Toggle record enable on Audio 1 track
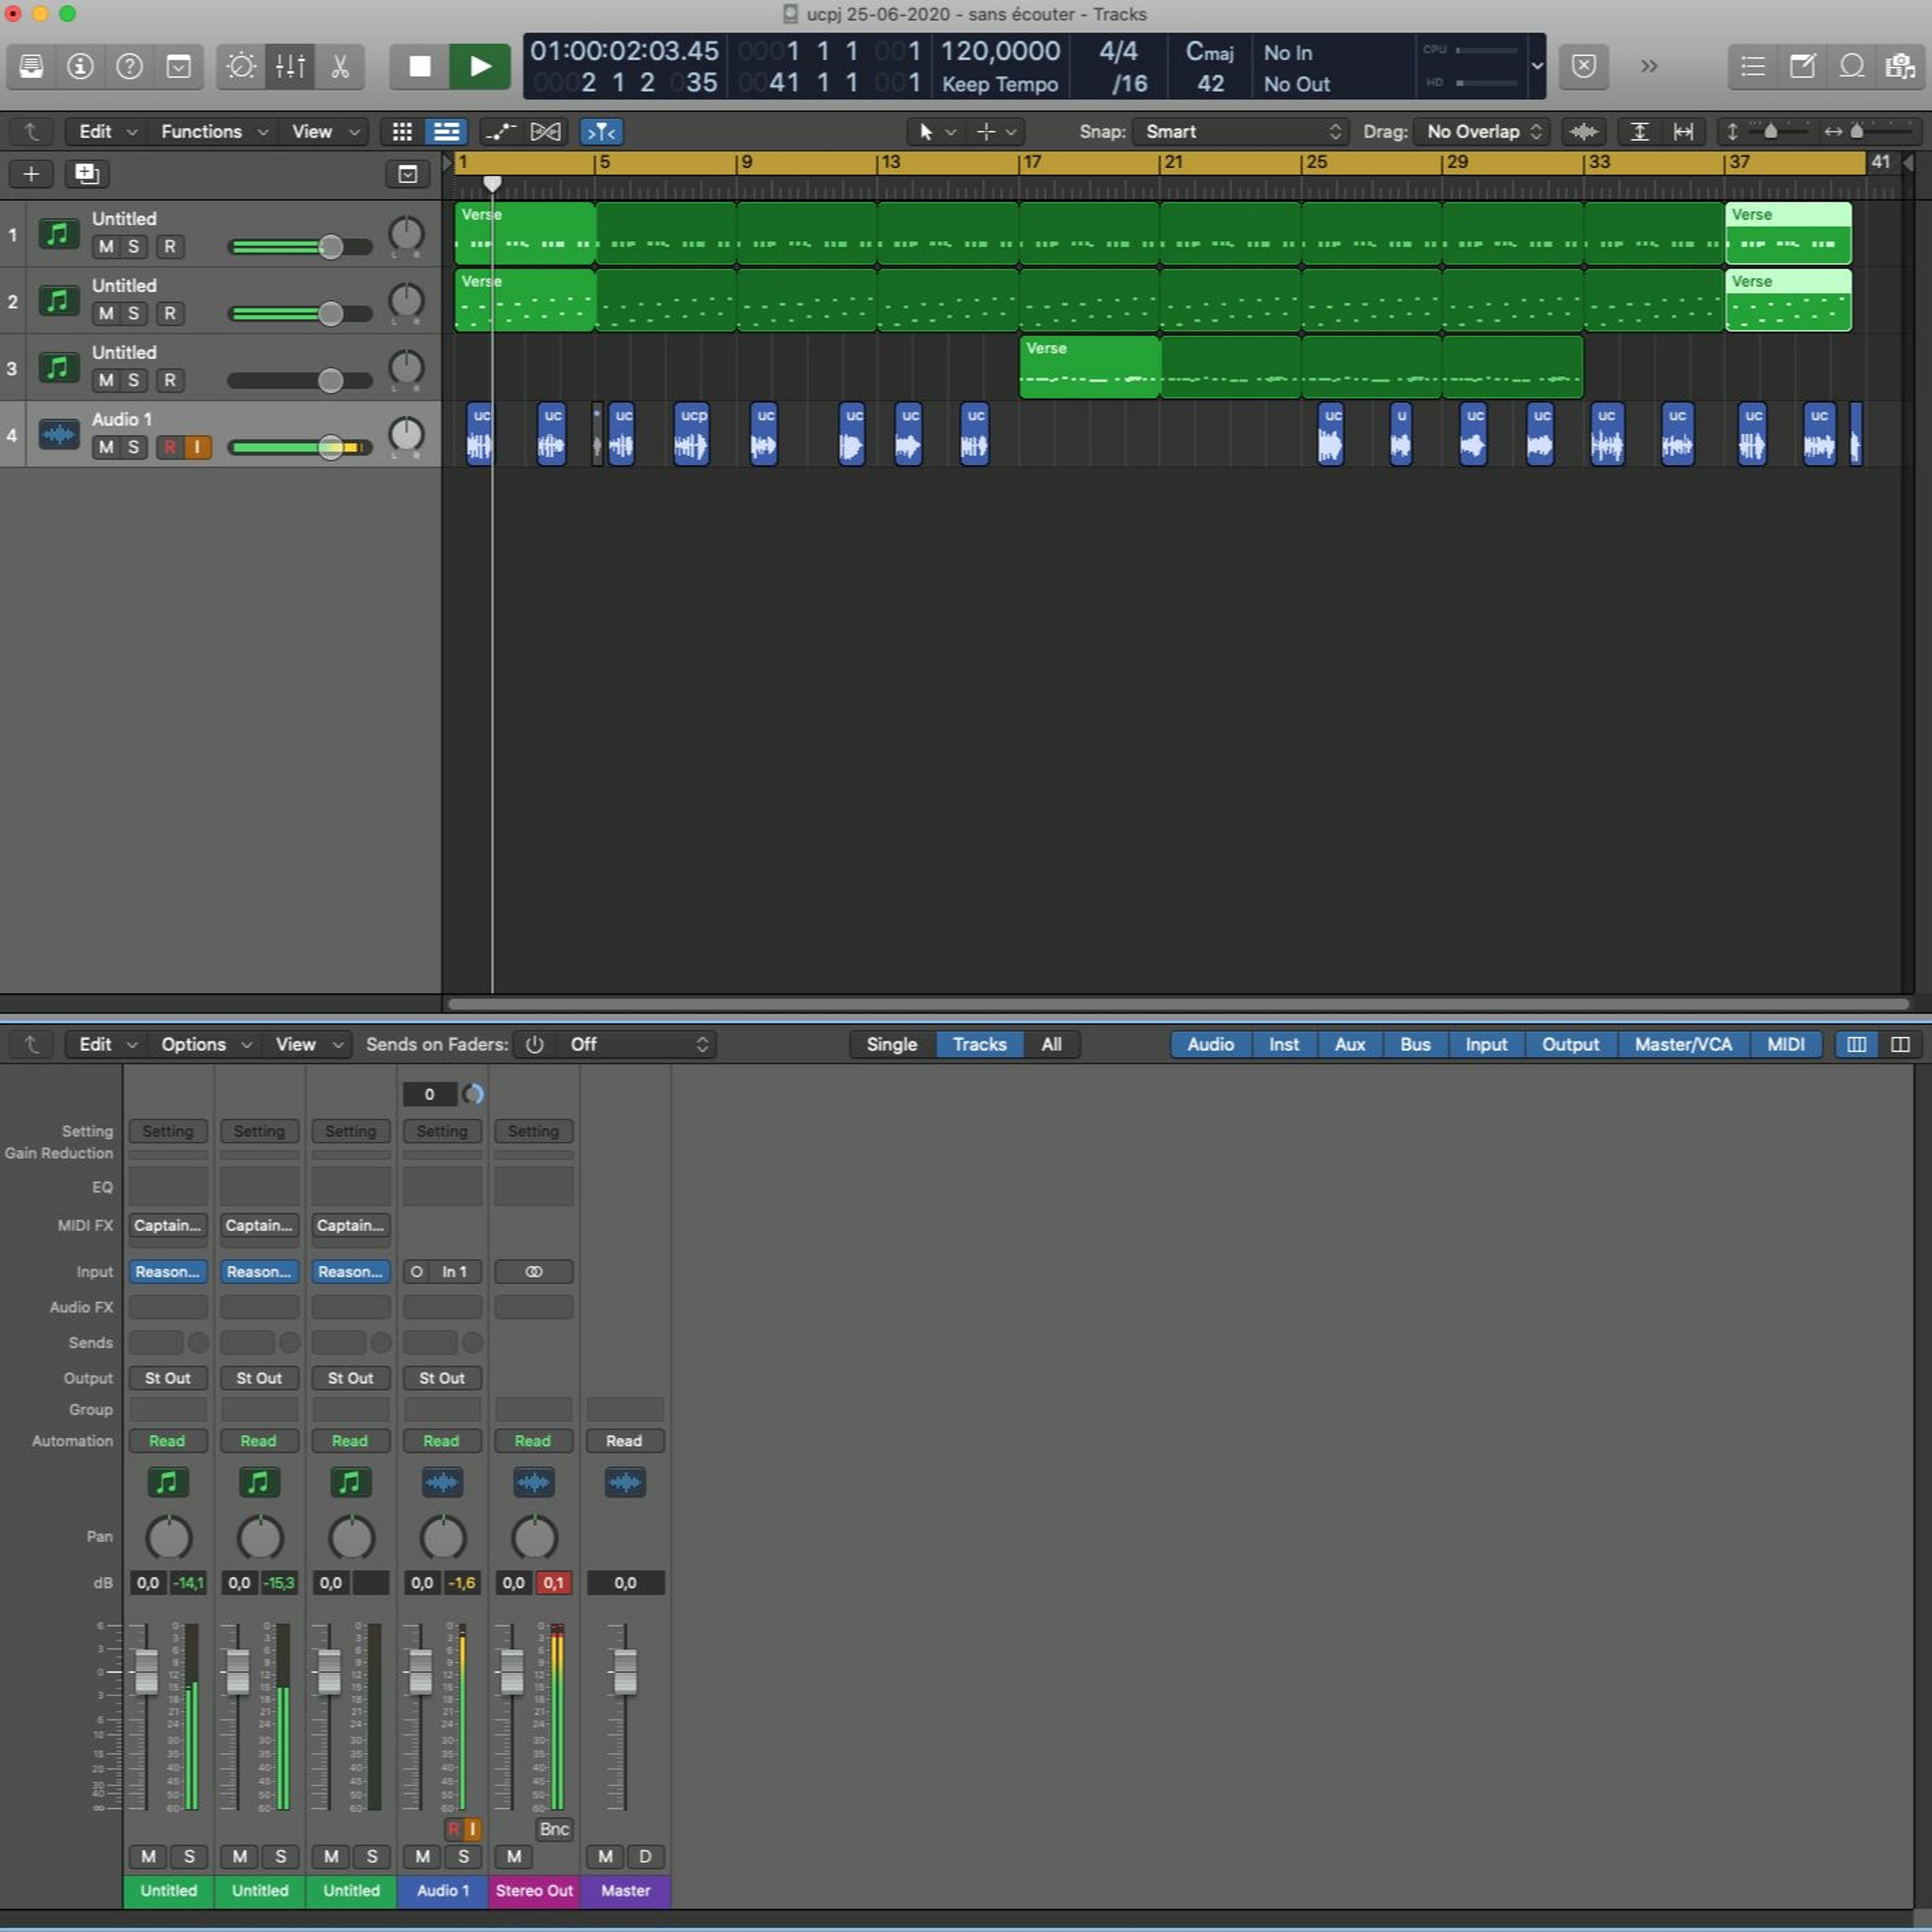The height and width of the screenshot is (1932, 1932). pyautogui.click(x=169, y=447)
